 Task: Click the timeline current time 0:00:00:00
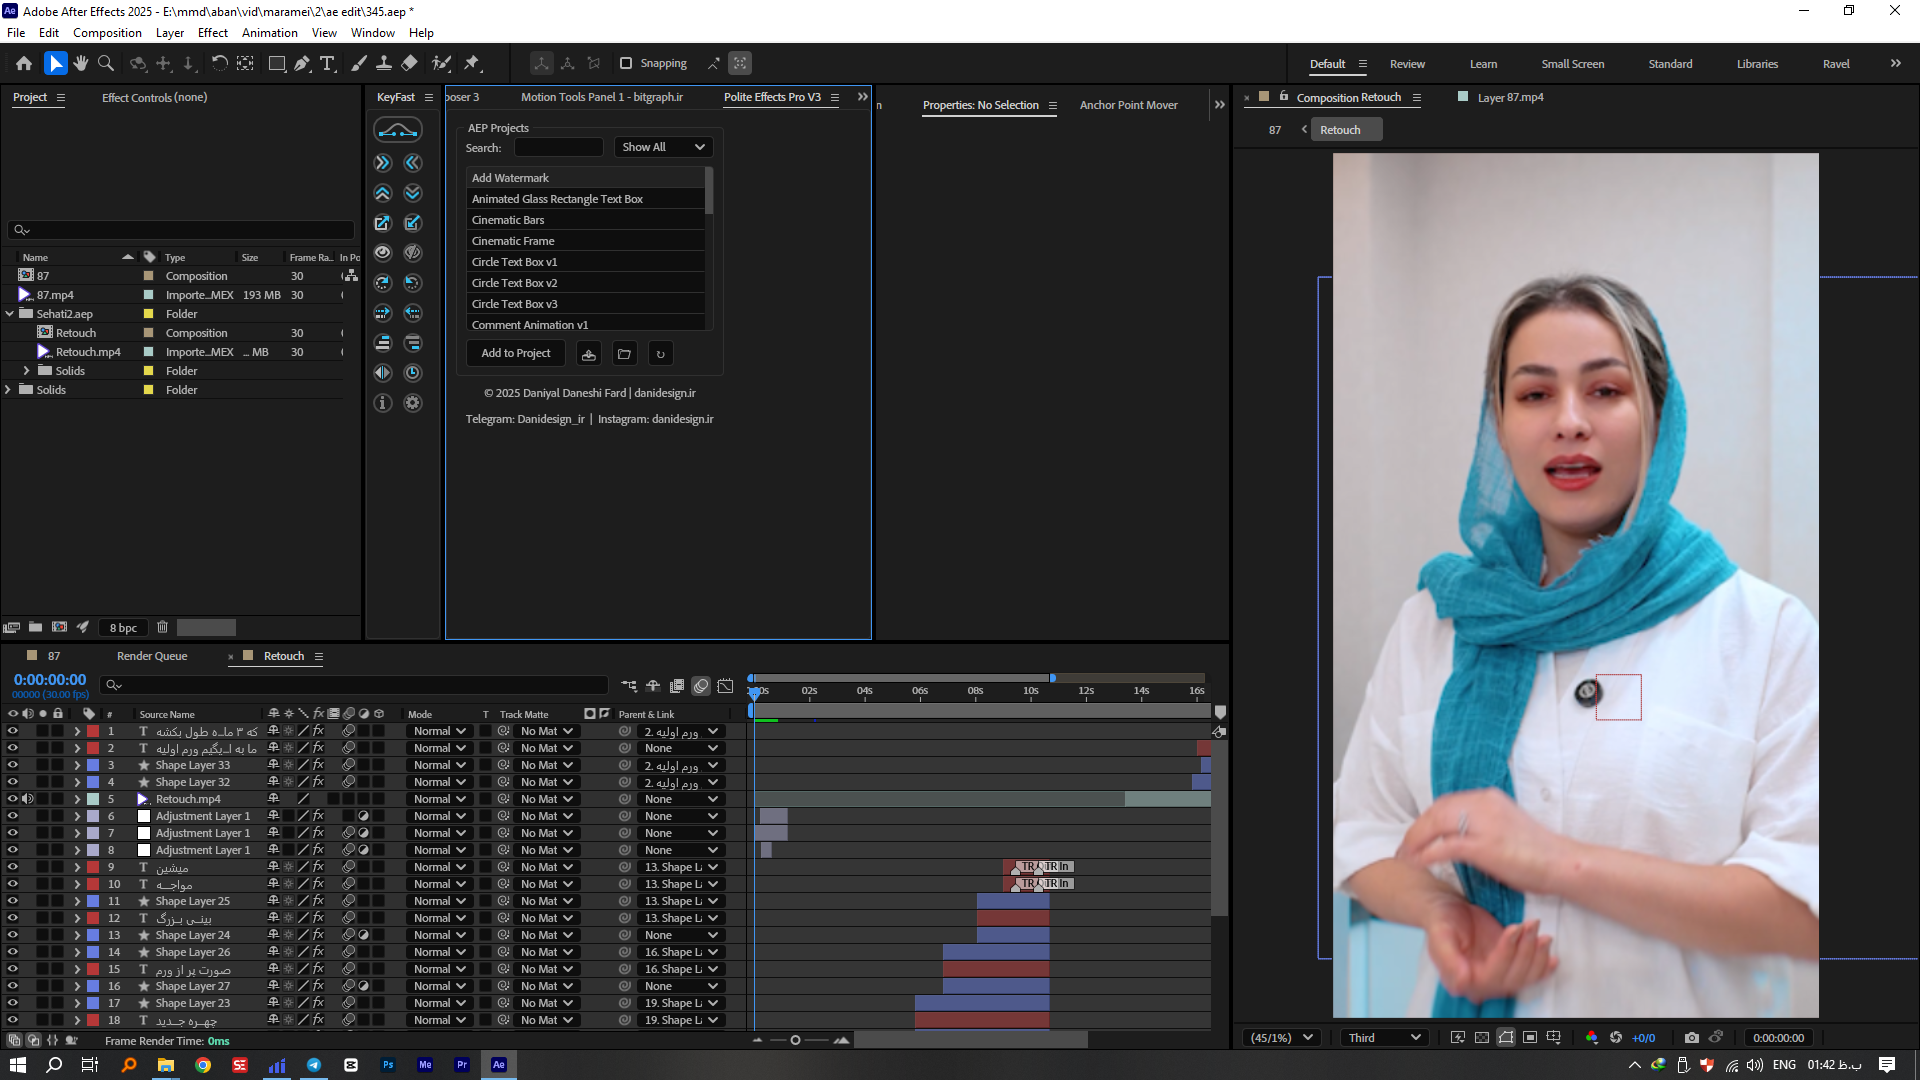pyautogui.click(x=50, y=680)
